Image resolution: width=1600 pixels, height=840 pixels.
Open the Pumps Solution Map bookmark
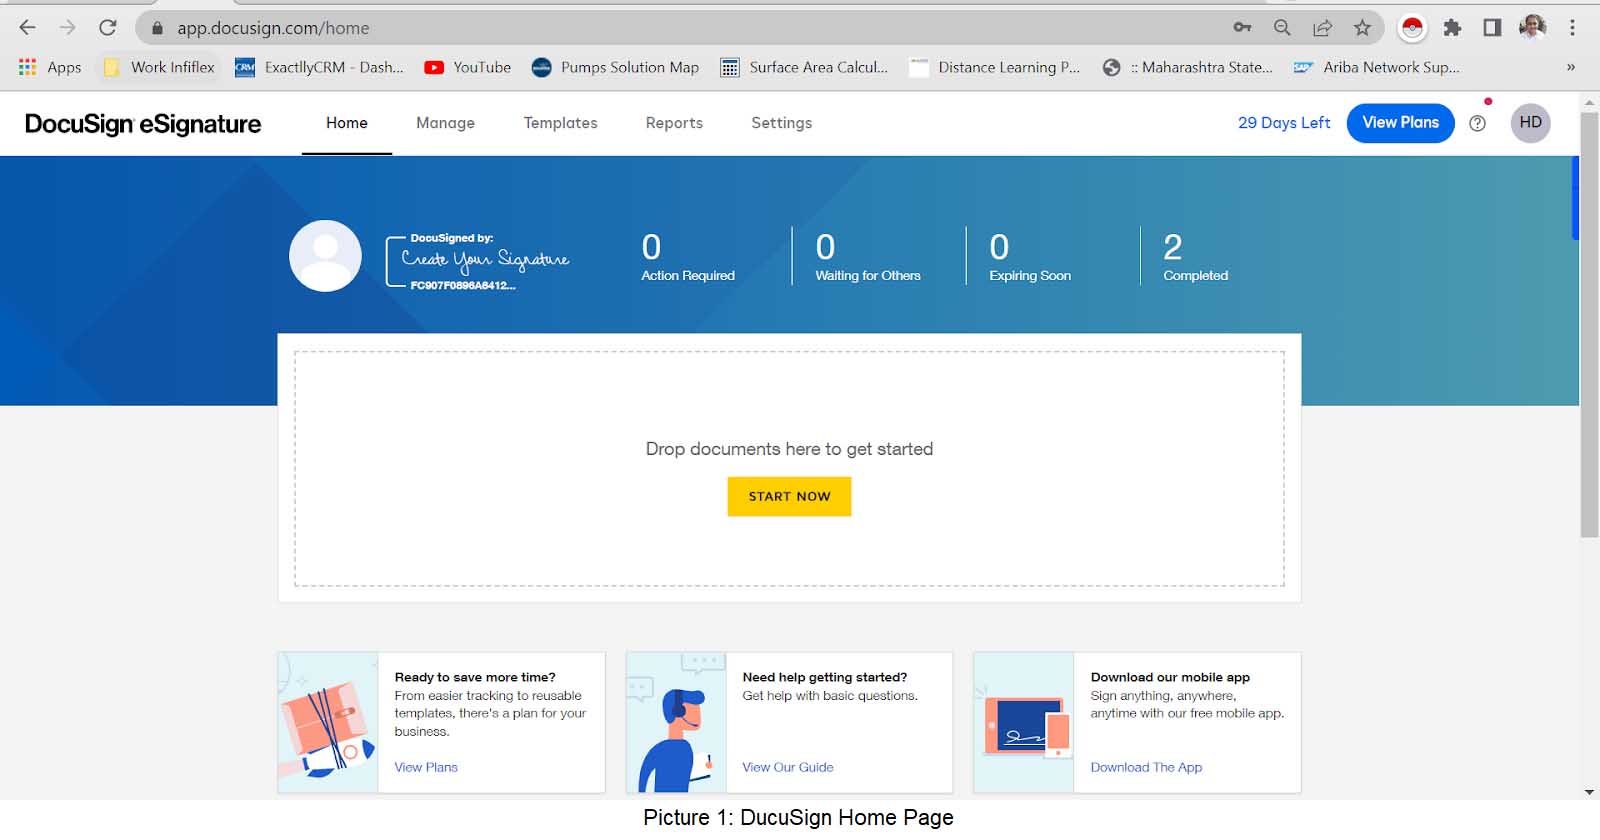(x=615, y=67)
